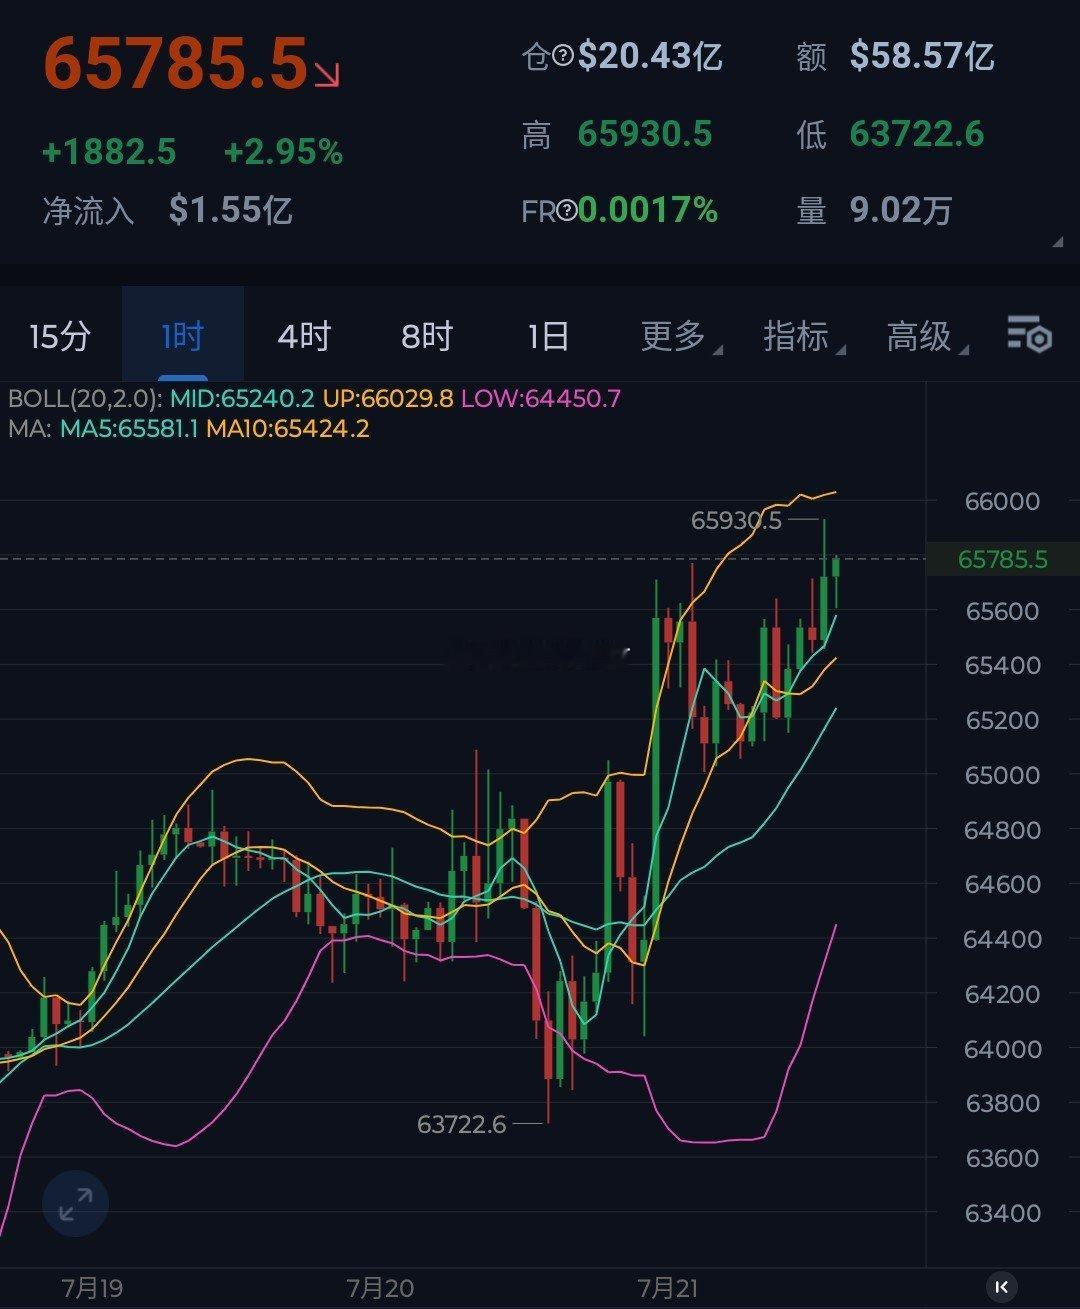1080x1309 pixels.
Task: Tap the 净流入 $1.55亿 value
Action: pyautogui.click(x=231, y=210)
